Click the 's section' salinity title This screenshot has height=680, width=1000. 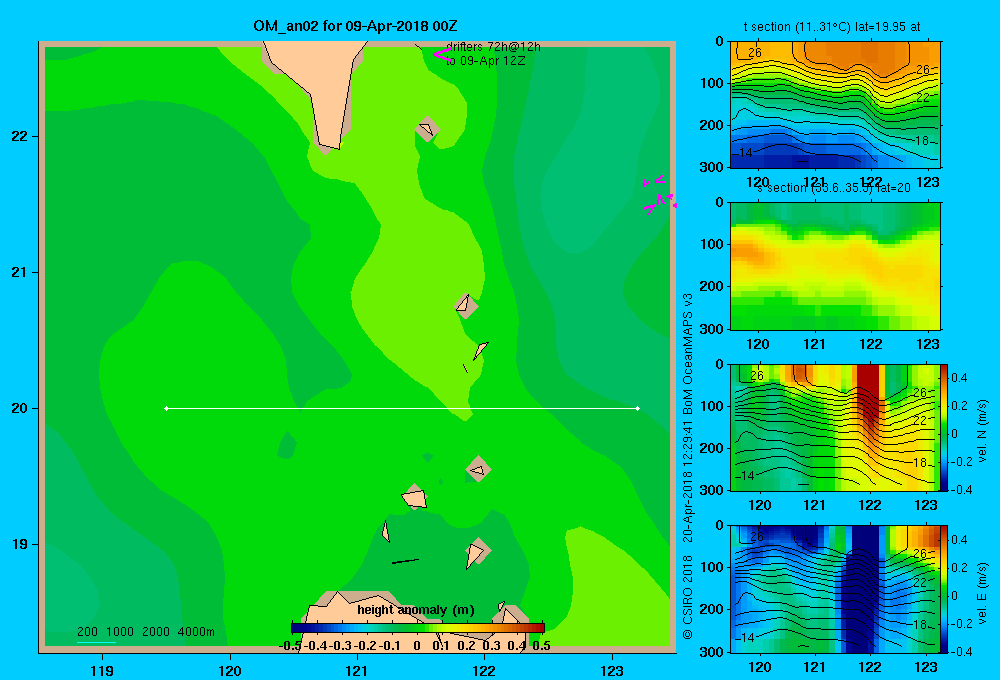[834, 188]
